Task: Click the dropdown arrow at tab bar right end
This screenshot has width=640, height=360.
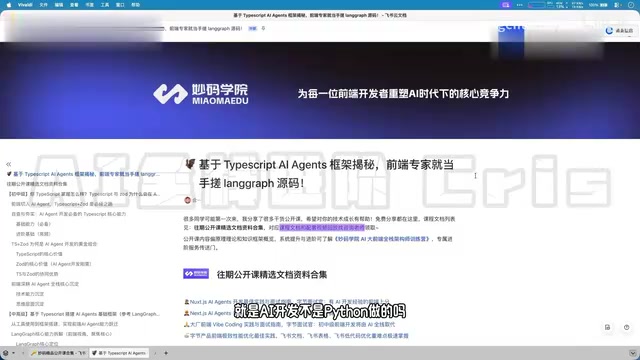Action: click(633, 353)
